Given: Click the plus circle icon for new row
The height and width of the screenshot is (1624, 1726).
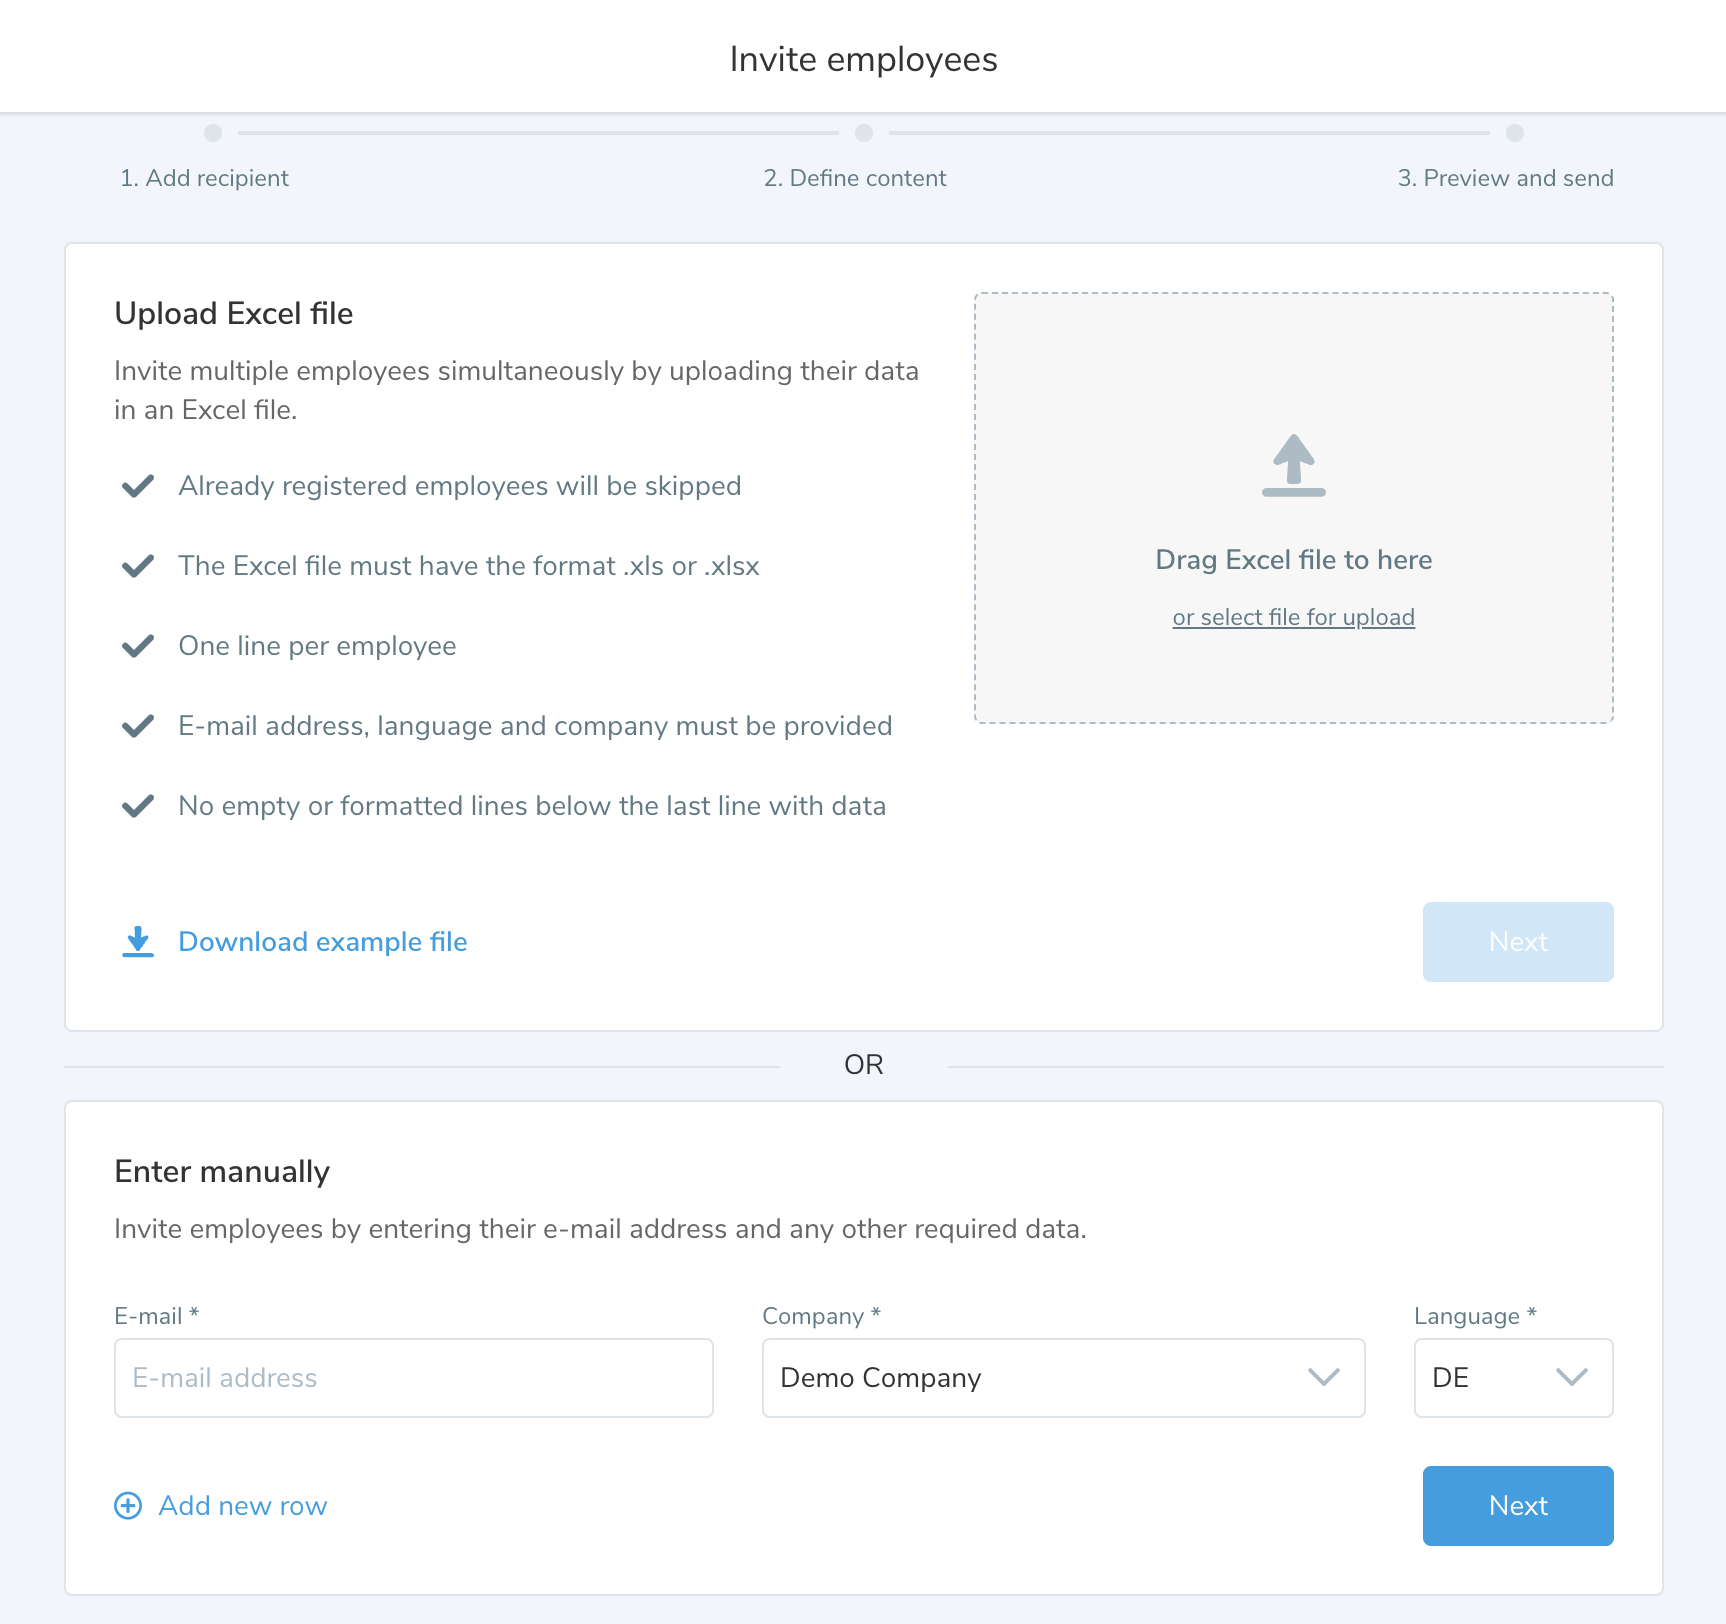Looking at the screenshot, I should 128,1506.
